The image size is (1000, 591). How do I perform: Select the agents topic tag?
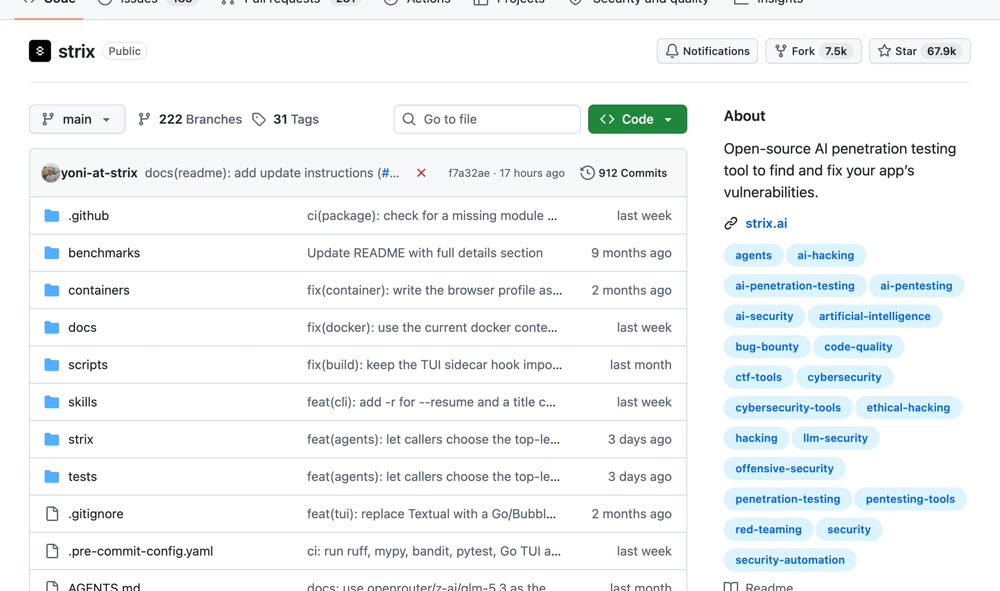[753, 255]
